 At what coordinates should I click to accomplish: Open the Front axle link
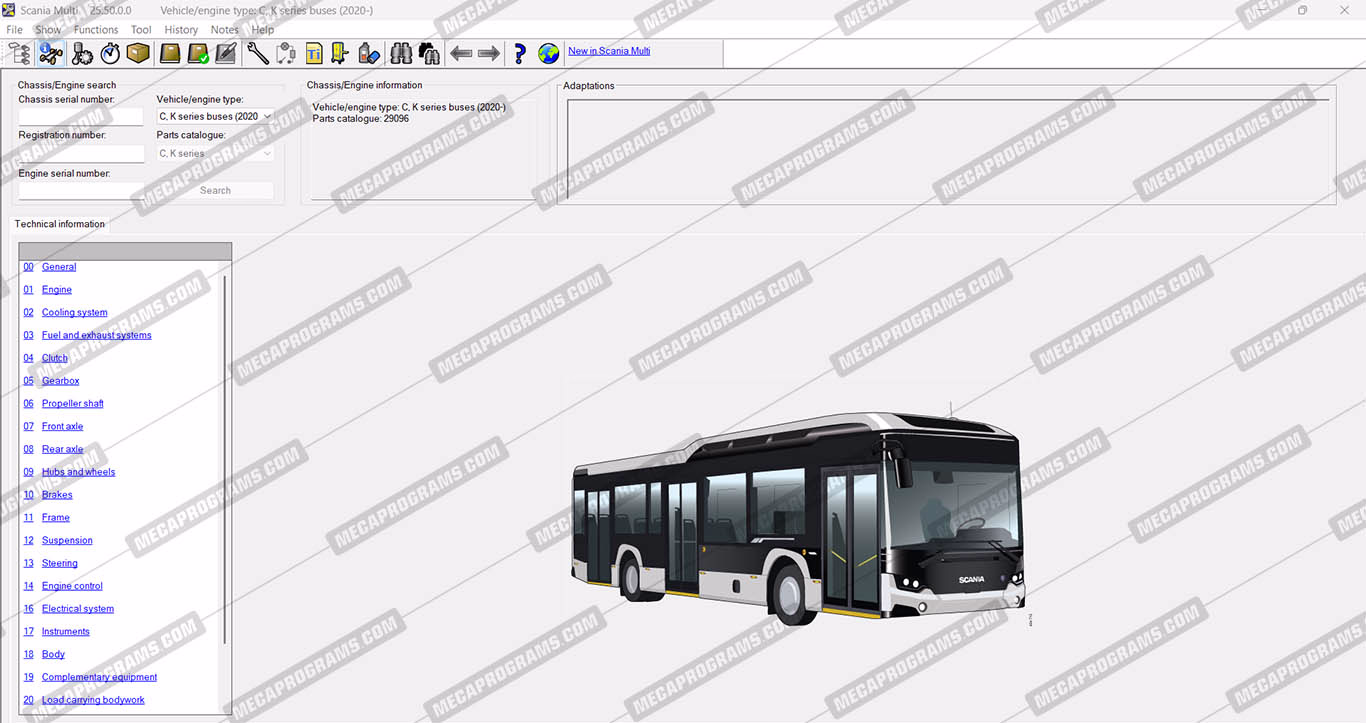pyautogui.click(x=62, y=427)
